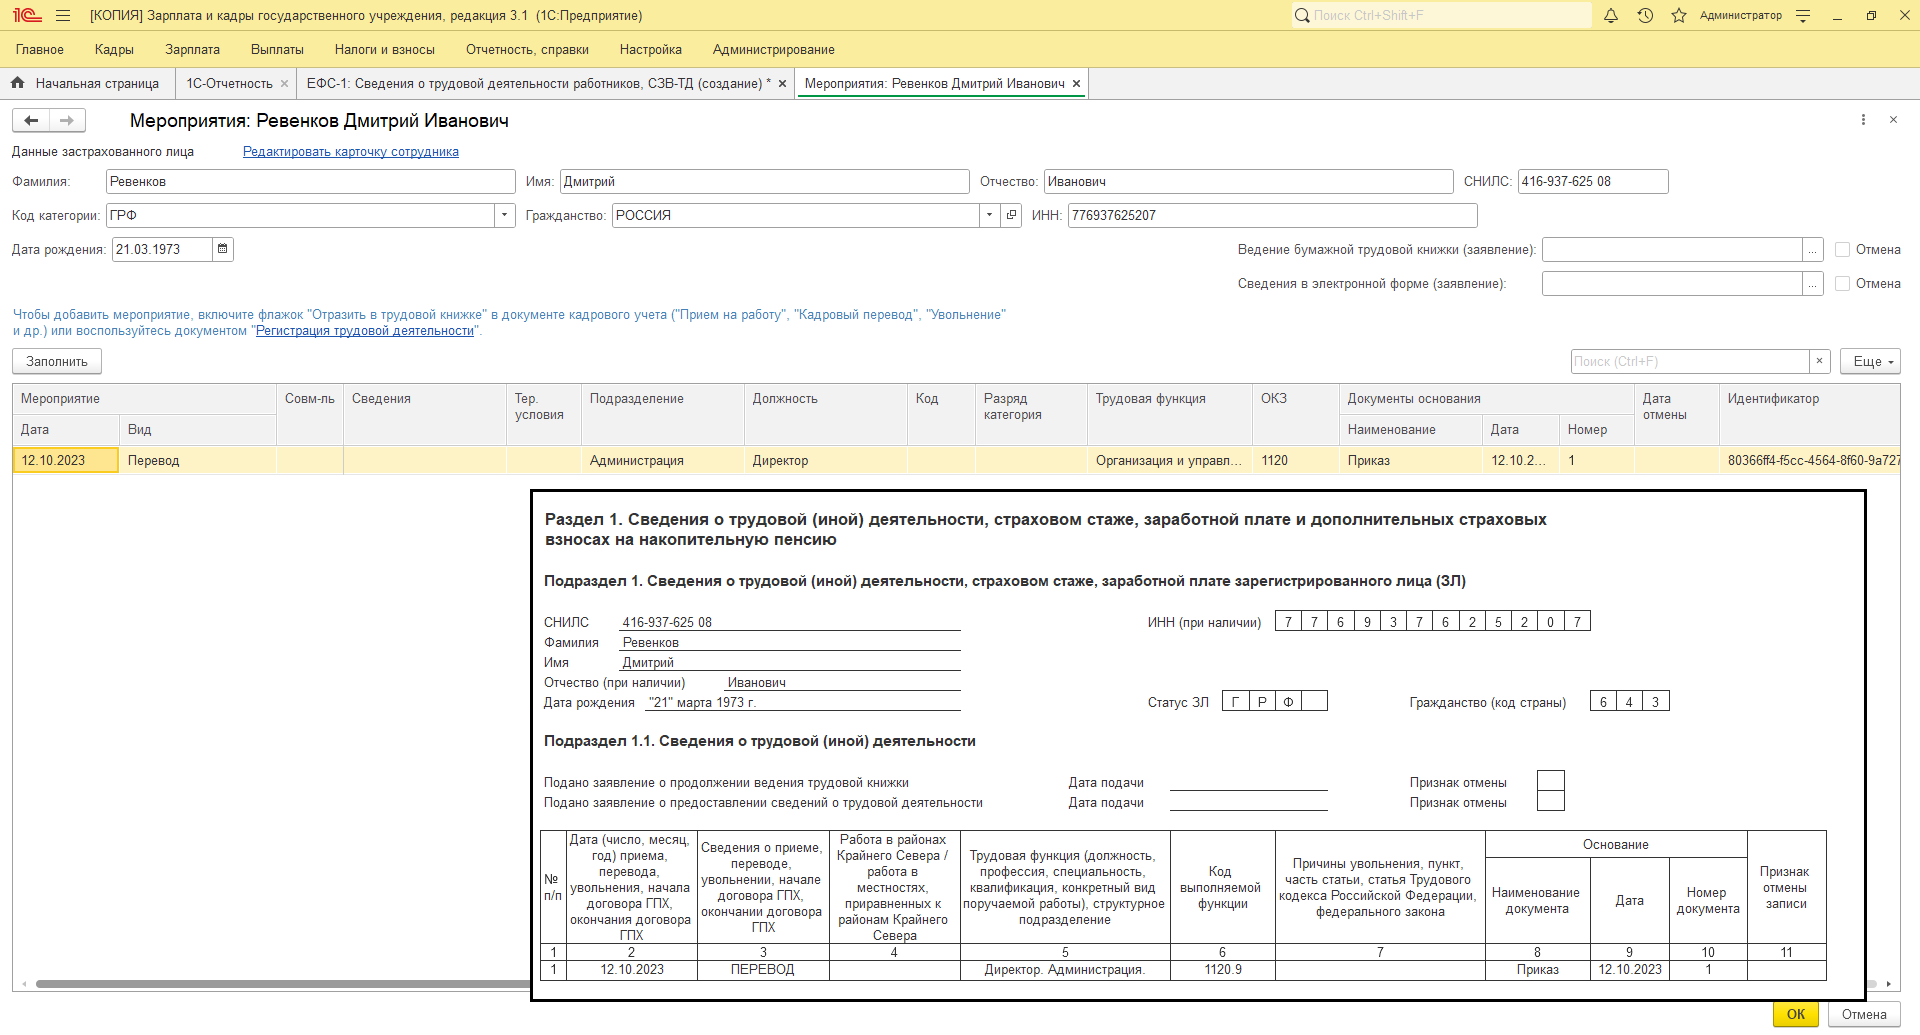The width and height of the screenshot is (1920, 1035).
Task: Open the three-dot form options menu
Action: [1863, 120]
